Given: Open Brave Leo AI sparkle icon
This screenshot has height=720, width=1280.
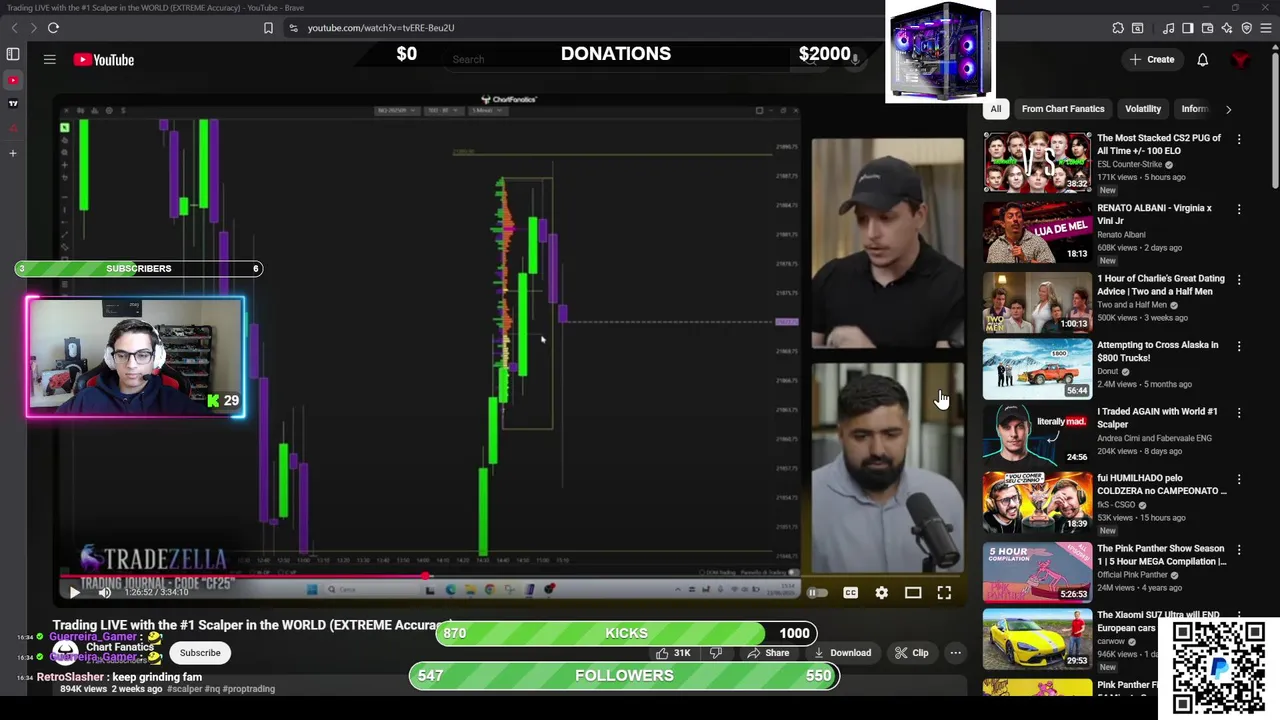Looking at the screenshot, I should pos(1227,28).
